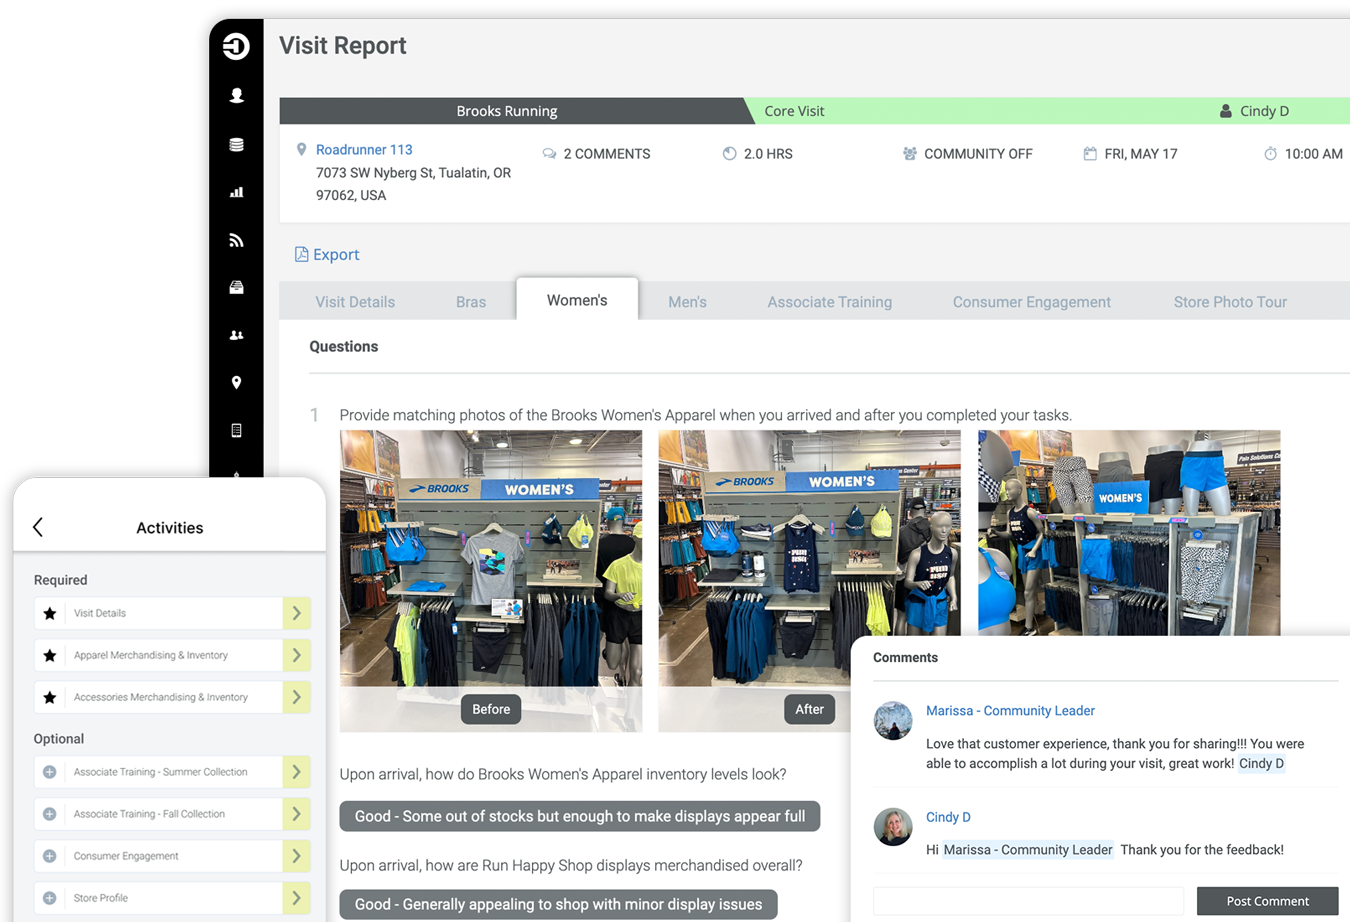The image size is (1350, 922).
Task: Tap the back arrow in the Activities panel
Action: (38, 527)
